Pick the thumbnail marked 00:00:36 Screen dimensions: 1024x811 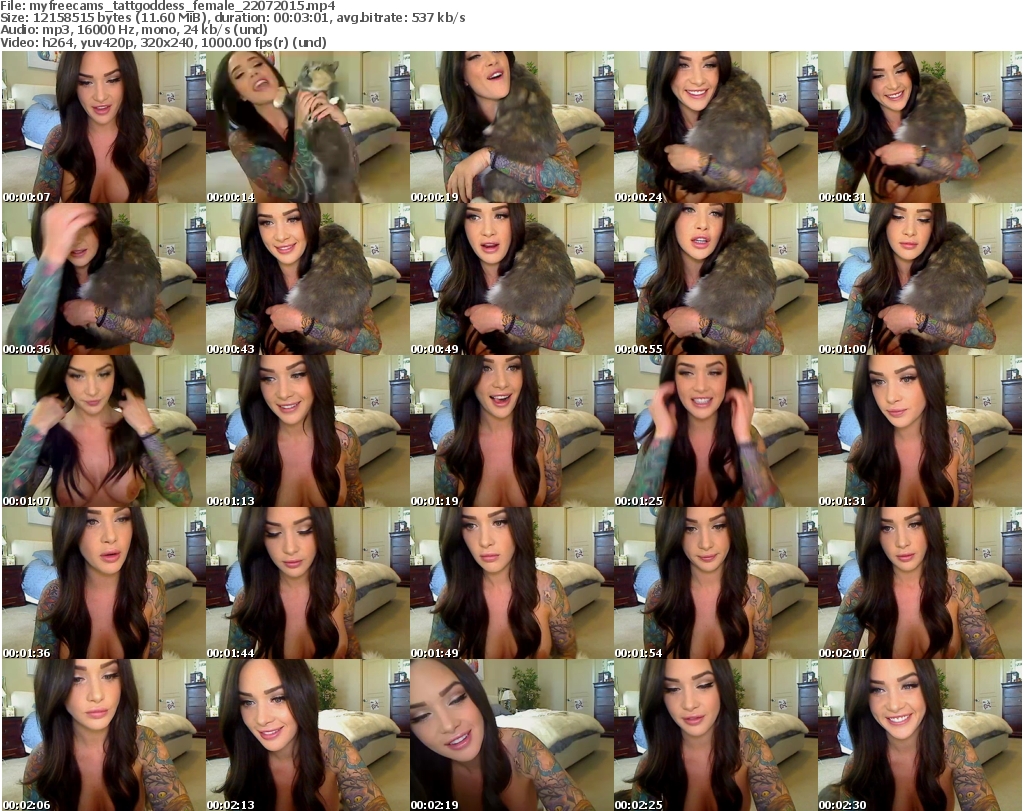pos(103,279)
